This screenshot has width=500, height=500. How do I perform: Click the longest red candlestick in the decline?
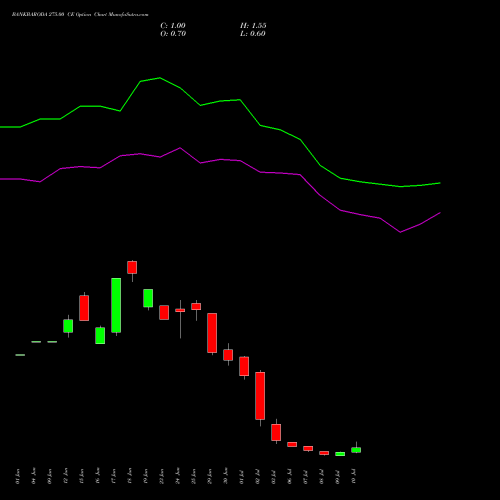point(260,396)
